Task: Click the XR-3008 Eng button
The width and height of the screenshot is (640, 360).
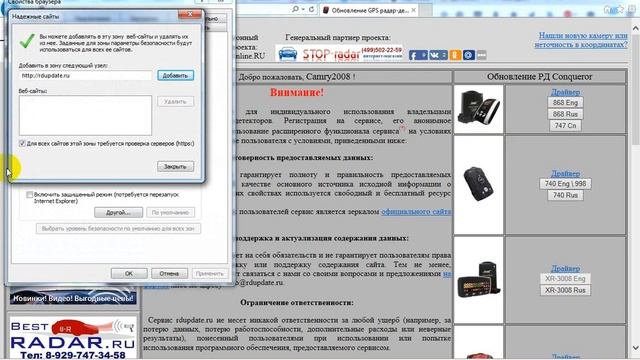Action: tap(565, 279)
